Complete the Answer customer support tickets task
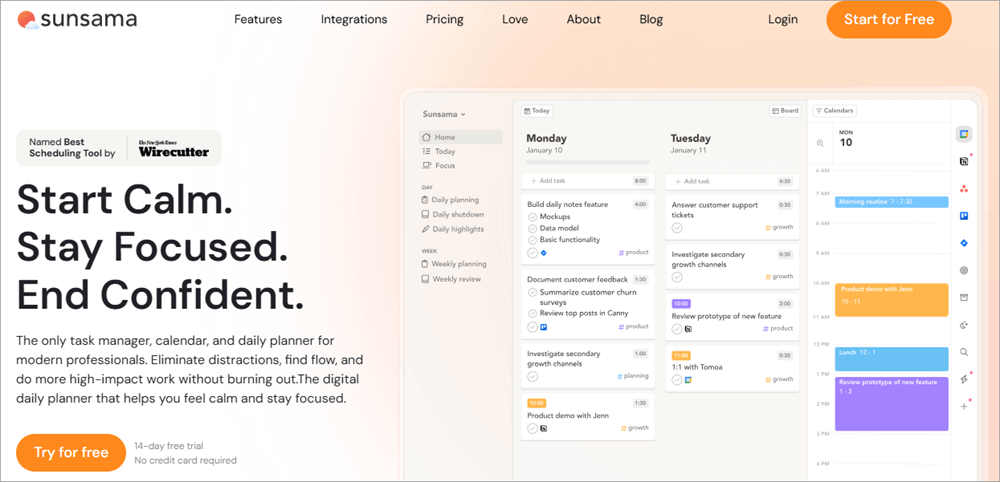Image resolution: width=1000 pixels, height=483 pixels. [677, 228]
